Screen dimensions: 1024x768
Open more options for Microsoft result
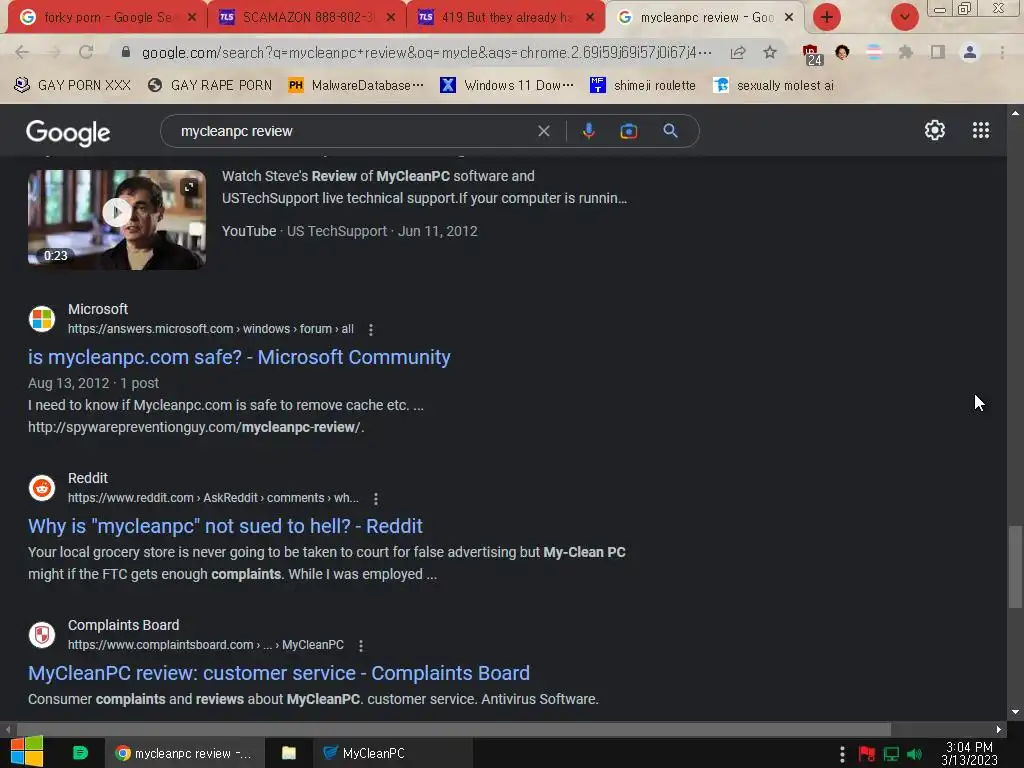(371, 330)
